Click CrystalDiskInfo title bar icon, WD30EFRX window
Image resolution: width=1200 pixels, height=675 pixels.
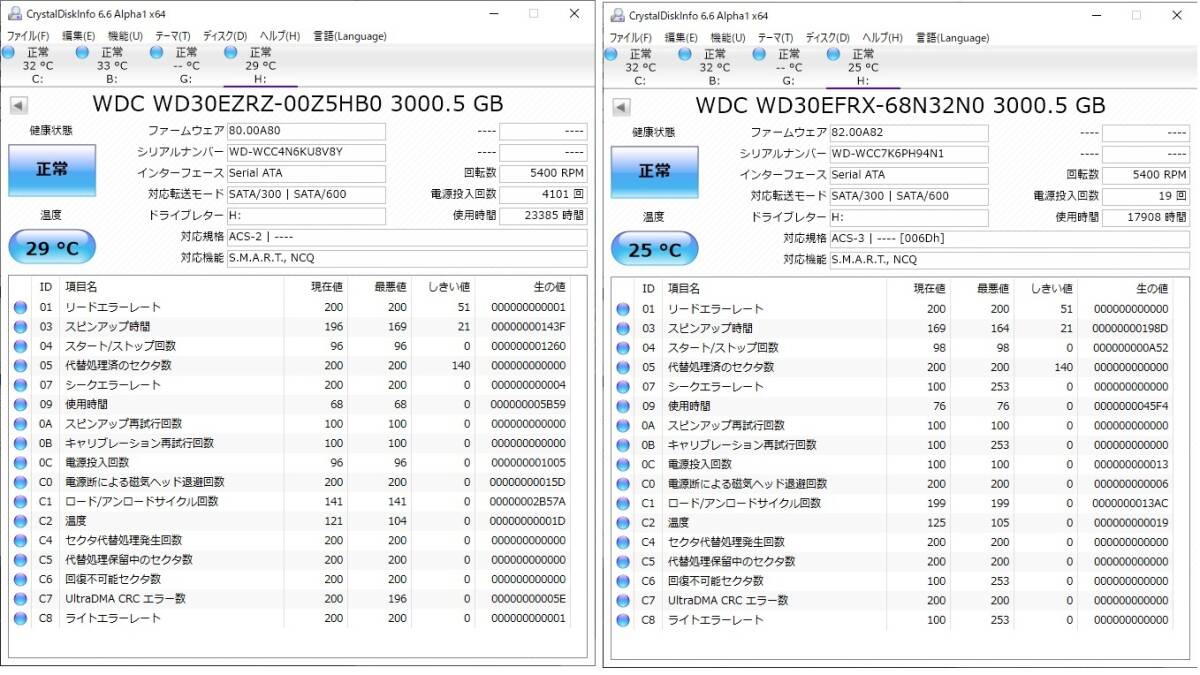coord(617,16)
